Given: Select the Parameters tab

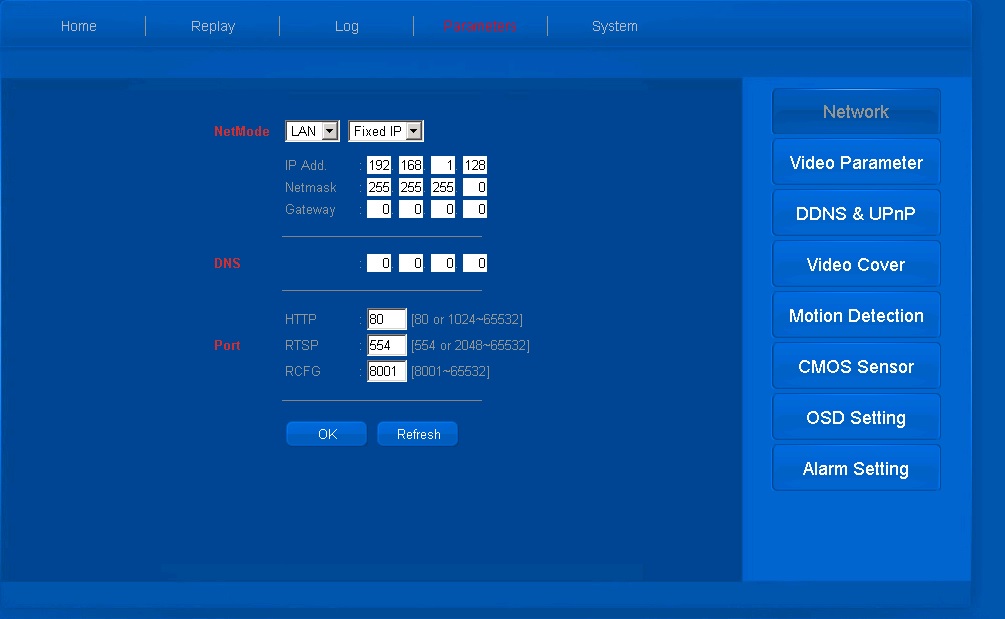Looking at the screenshot, I should [480, 26].
